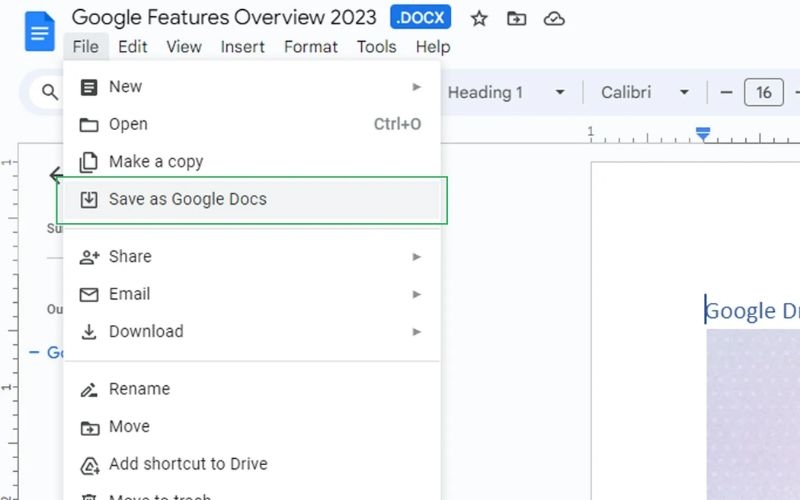Image resolution: width=800 pixels, height=500 pixels.
Task: Click the Share person-plus icon
Action: tap(89, 257)
